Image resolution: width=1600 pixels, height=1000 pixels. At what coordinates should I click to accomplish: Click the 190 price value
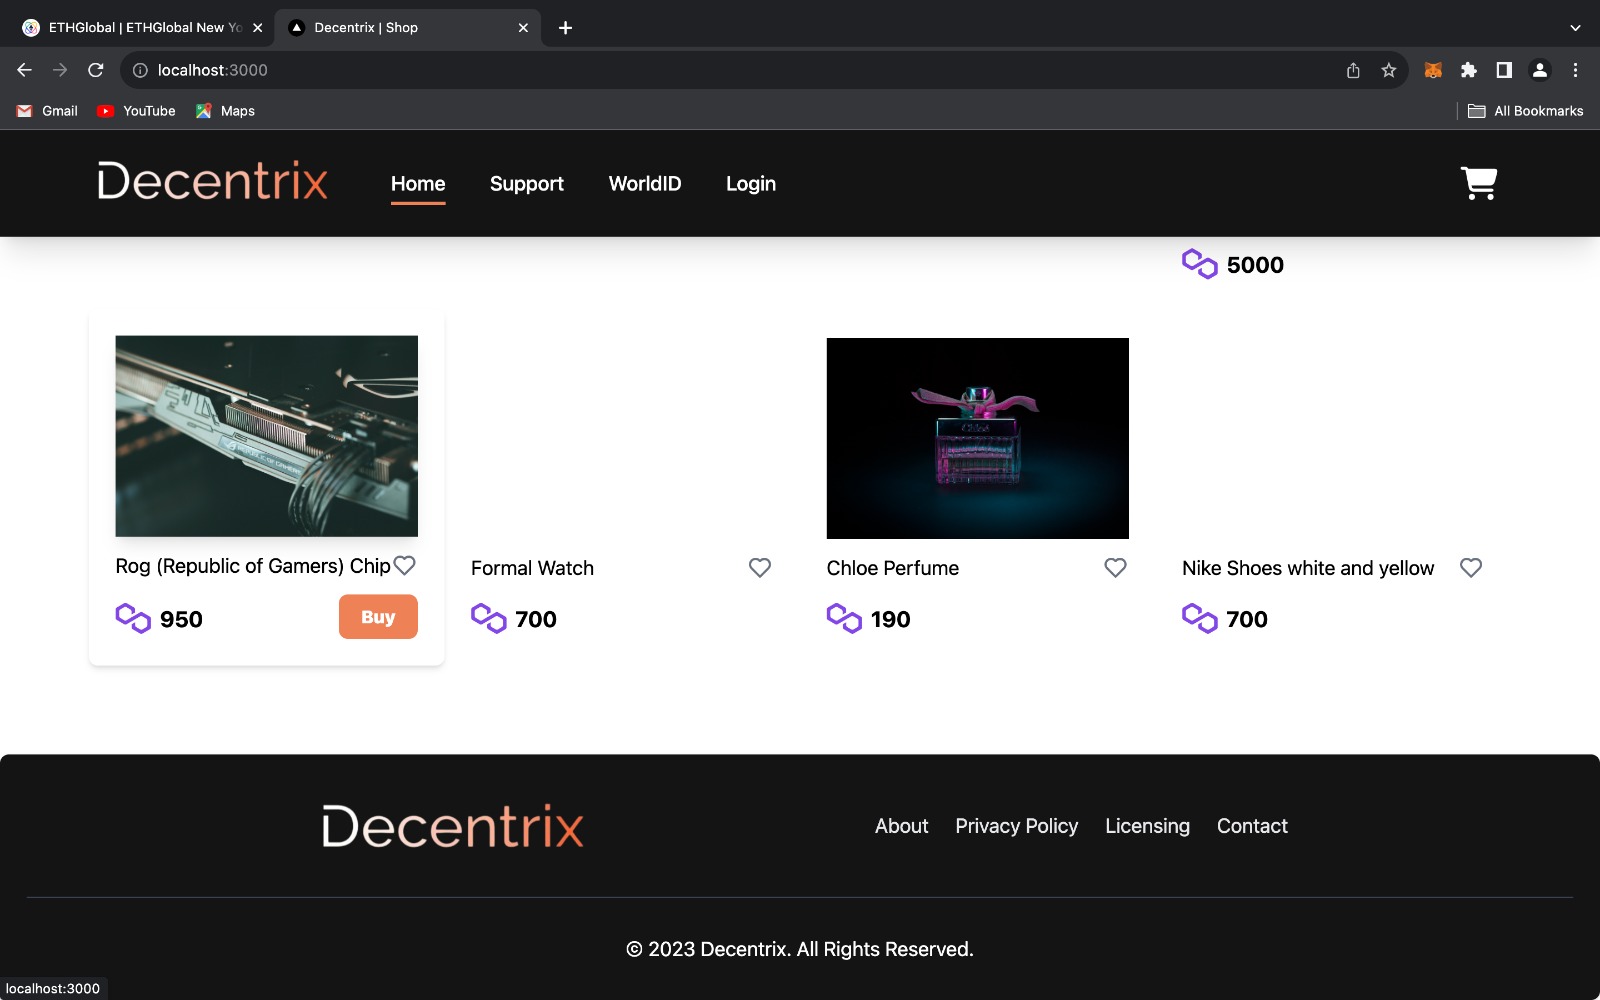click(x=891, y=619)
